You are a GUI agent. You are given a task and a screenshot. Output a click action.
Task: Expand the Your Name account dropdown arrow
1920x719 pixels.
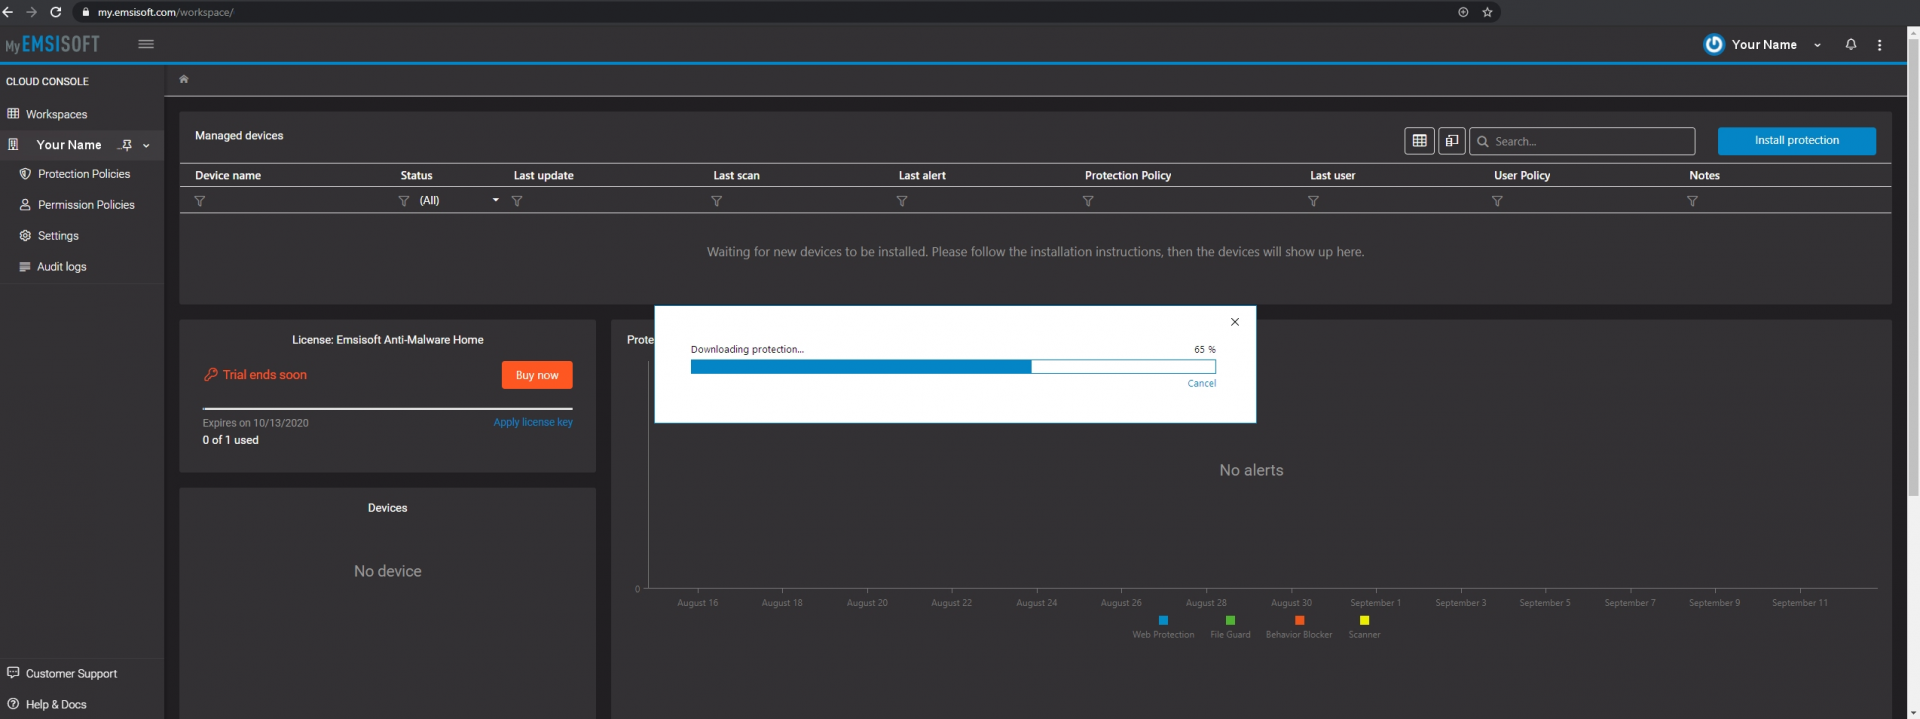tap(1817, 45)
